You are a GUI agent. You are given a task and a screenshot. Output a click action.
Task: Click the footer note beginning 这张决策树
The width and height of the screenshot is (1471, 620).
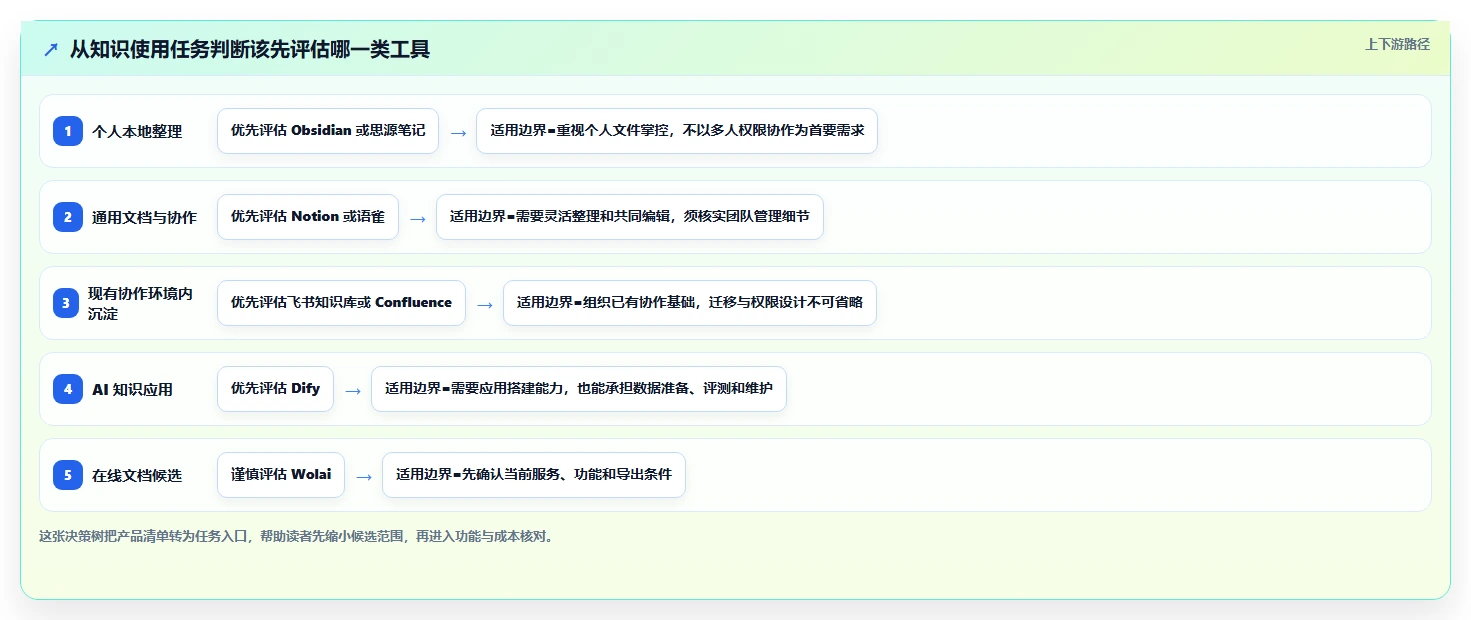[296, 536]
